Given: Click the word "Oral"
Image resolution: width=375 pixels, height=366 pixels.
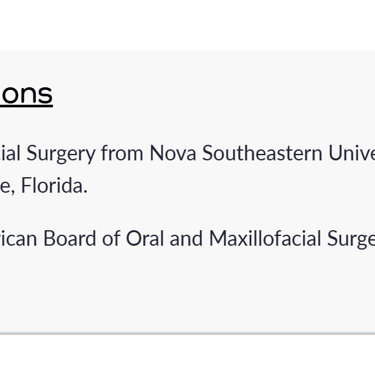Looking at the screenshot, I should [145, 239].
